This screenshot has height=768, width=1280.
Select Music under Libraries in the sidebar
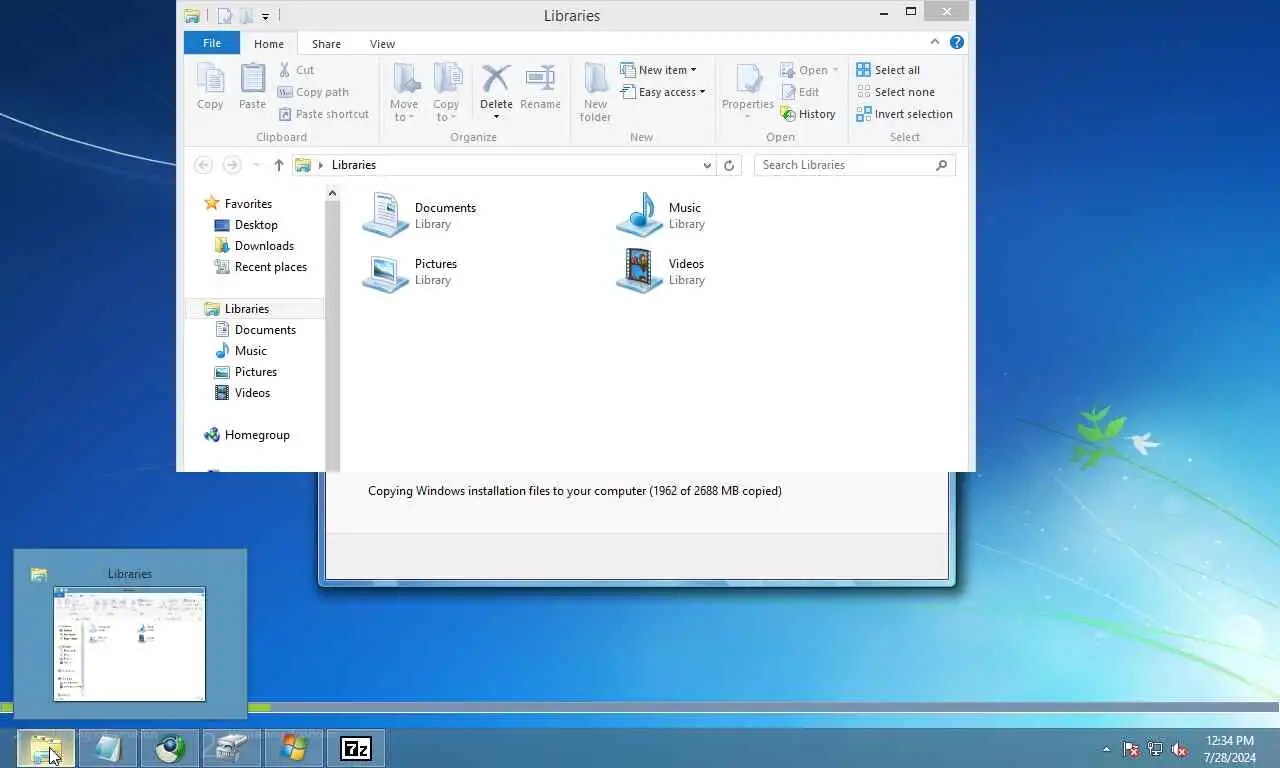point(241,351)
